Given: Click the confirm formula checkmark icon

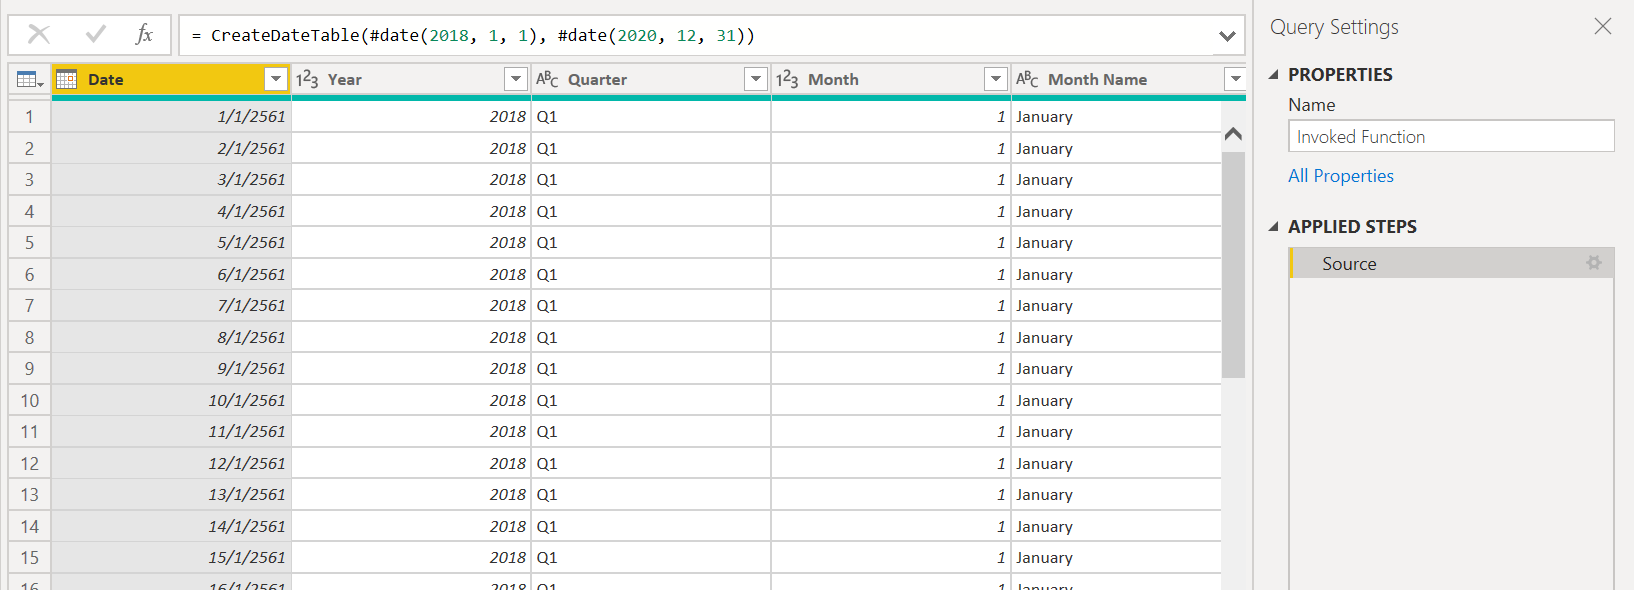Looking at the screenshot, I should click(x=96, y=35).
